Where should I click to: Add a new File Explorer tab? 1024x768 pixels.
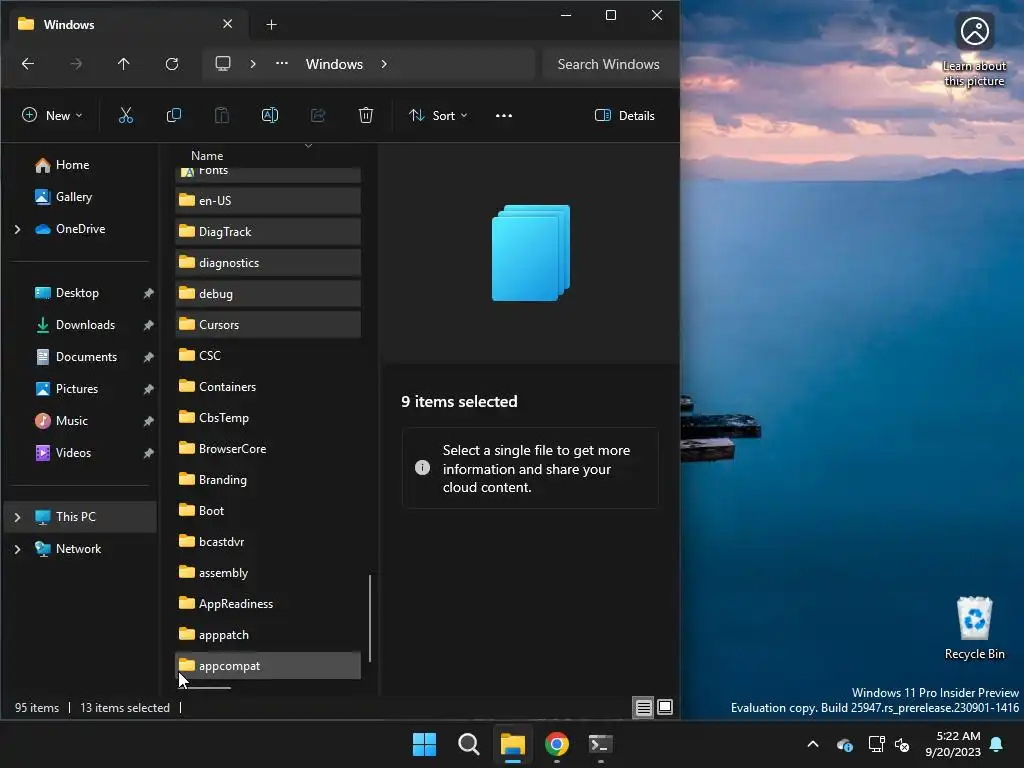272,25
